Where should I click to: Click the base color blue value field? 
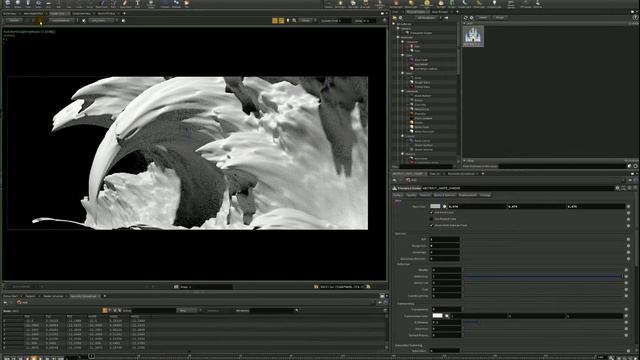point(596,207)
